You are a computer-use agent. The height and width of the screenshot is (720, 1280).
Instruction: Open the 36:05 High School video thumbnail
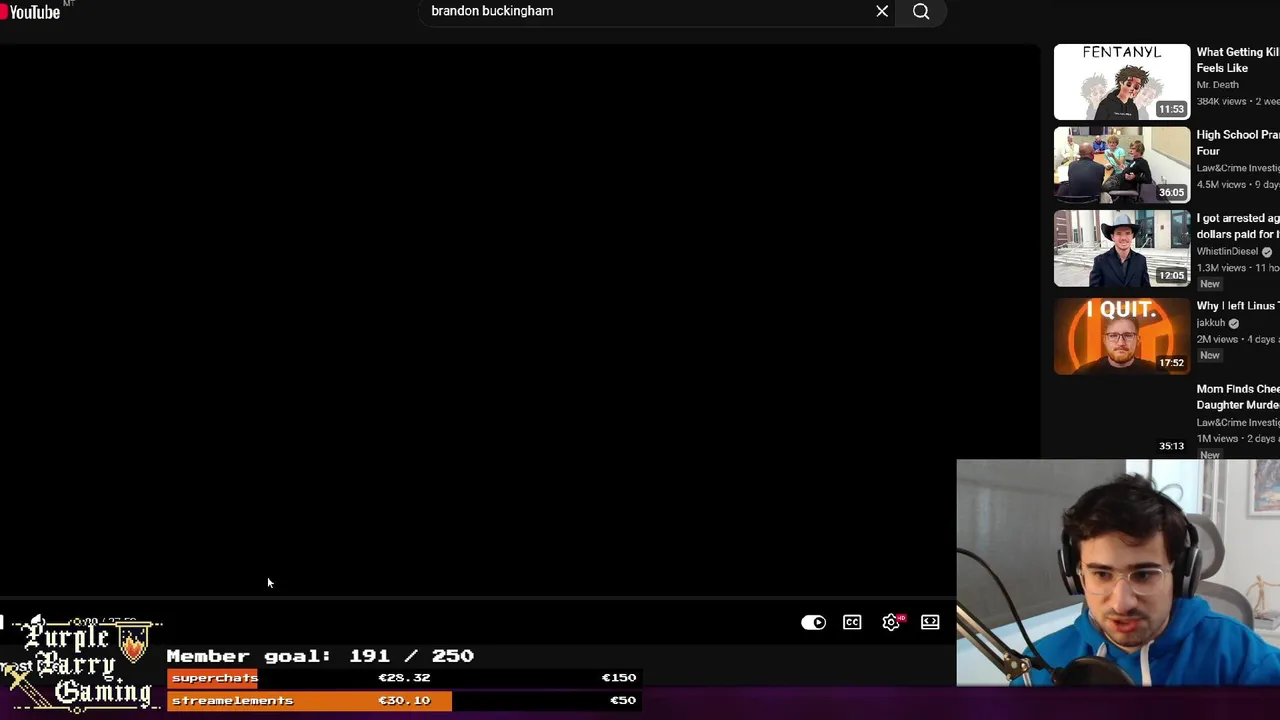(1122, 165)
